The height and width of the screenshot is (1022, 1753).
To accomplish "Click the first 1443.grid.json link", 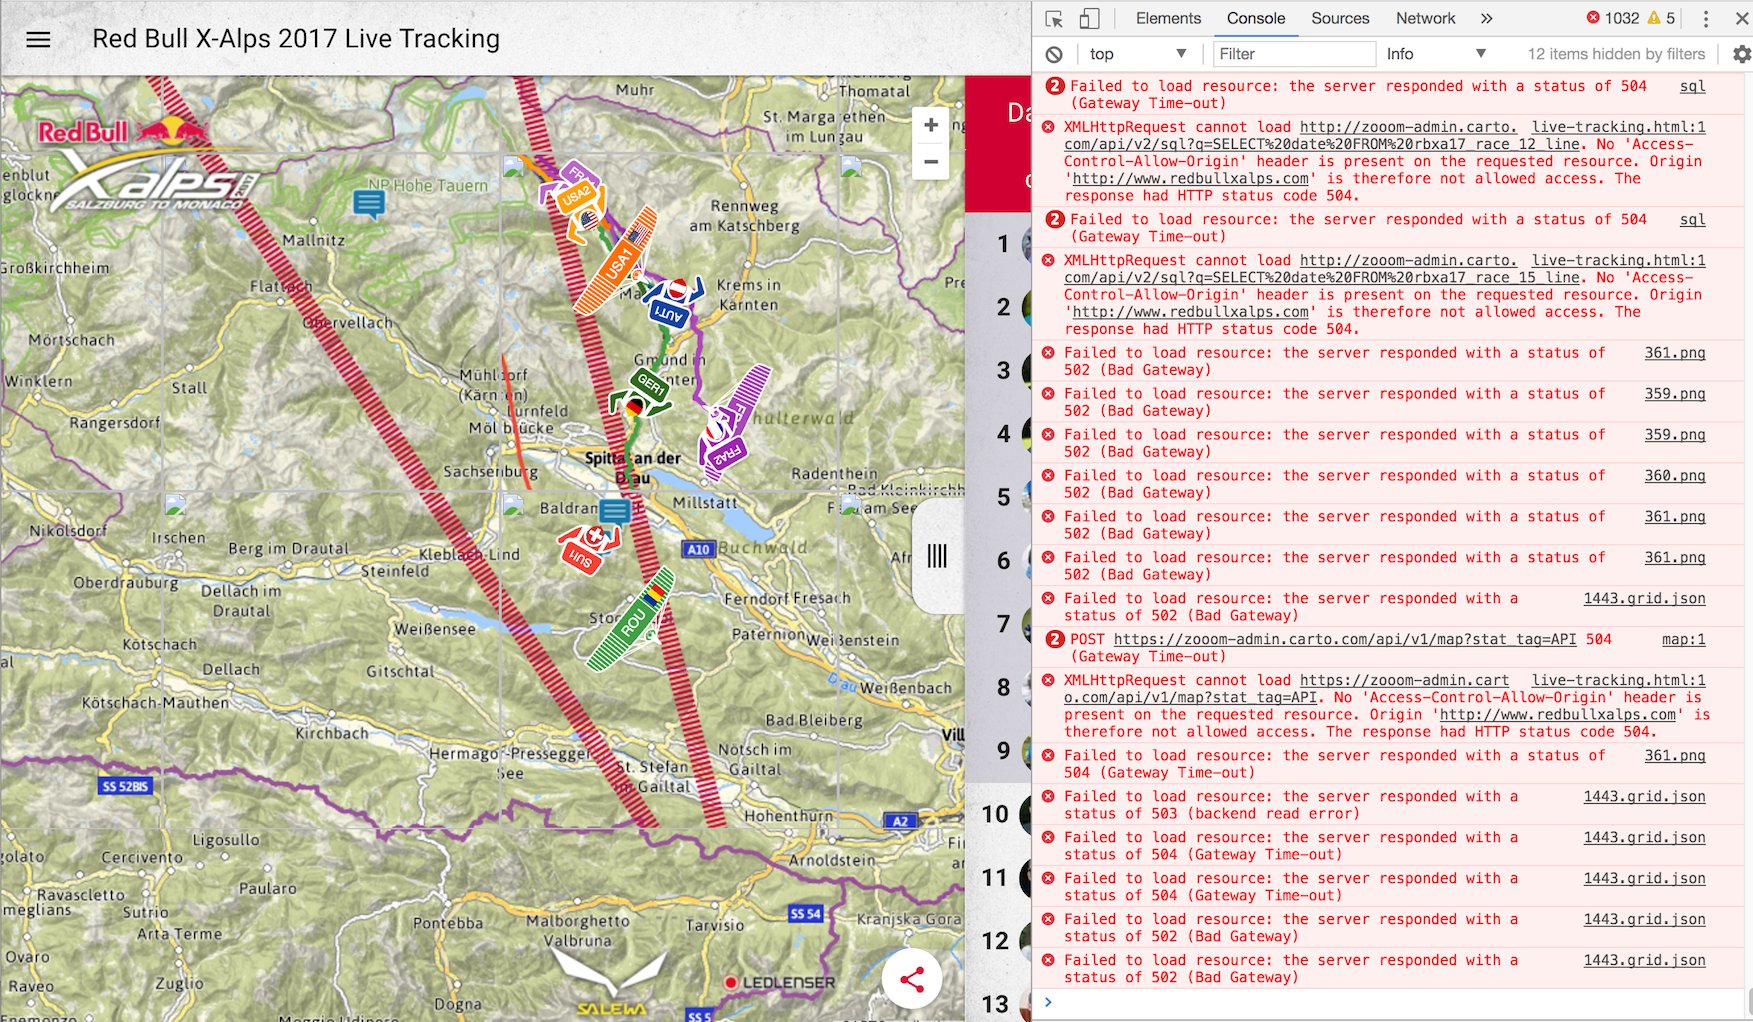I will click(x=1644, y=599).
